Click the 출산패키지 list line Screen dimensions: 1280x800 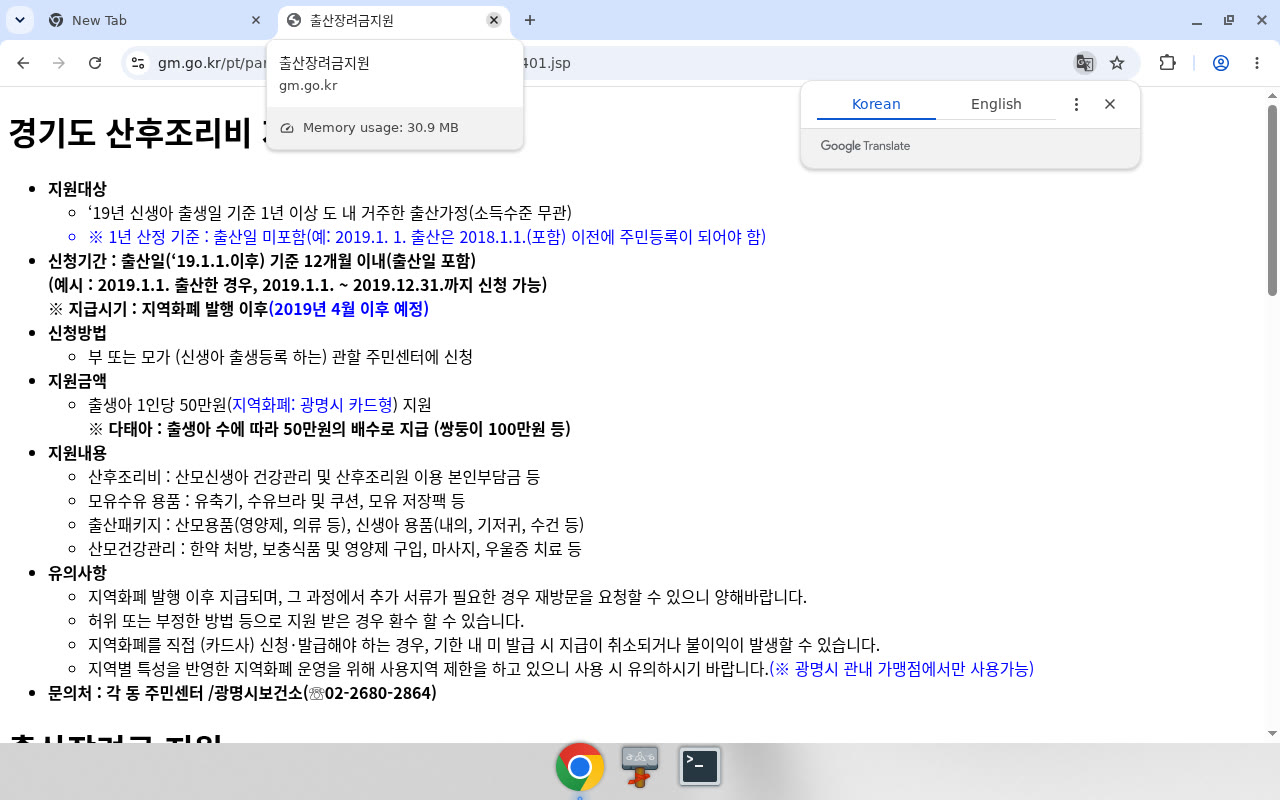[x=336, y=525]
